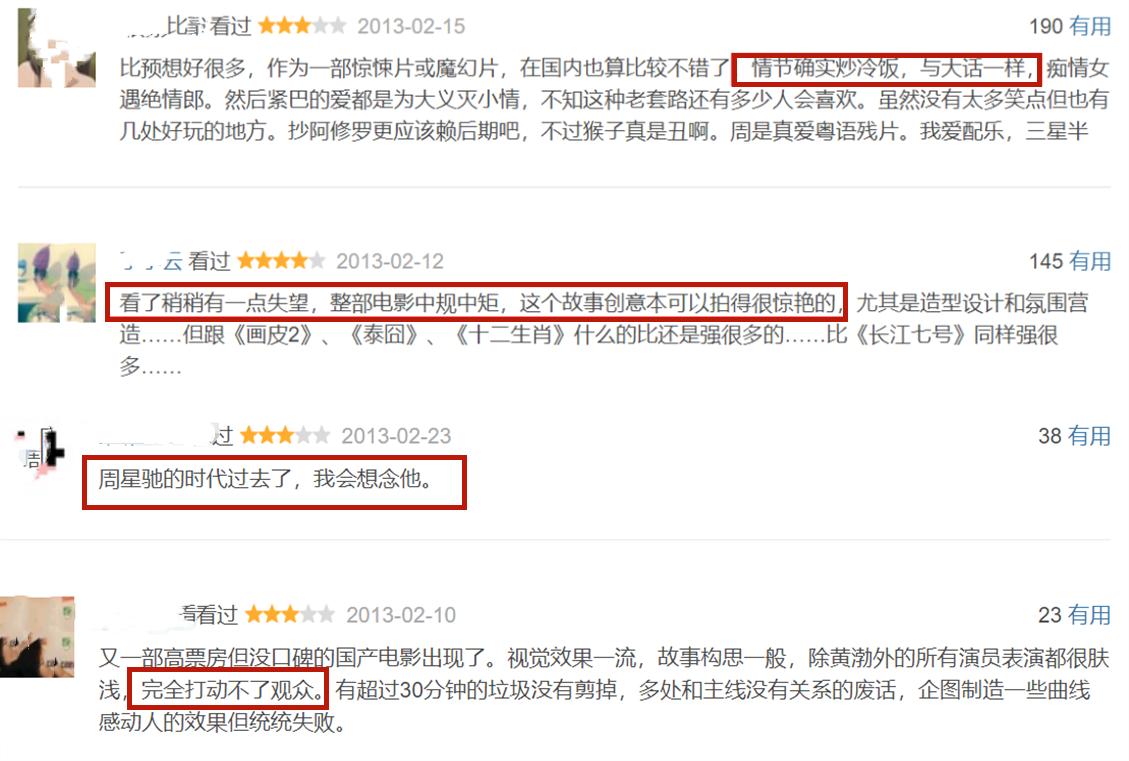This screenshot has height=761, width=1129.
Task: Click the star rating of the 2013-02-10 review
Action: click(289, 615)
